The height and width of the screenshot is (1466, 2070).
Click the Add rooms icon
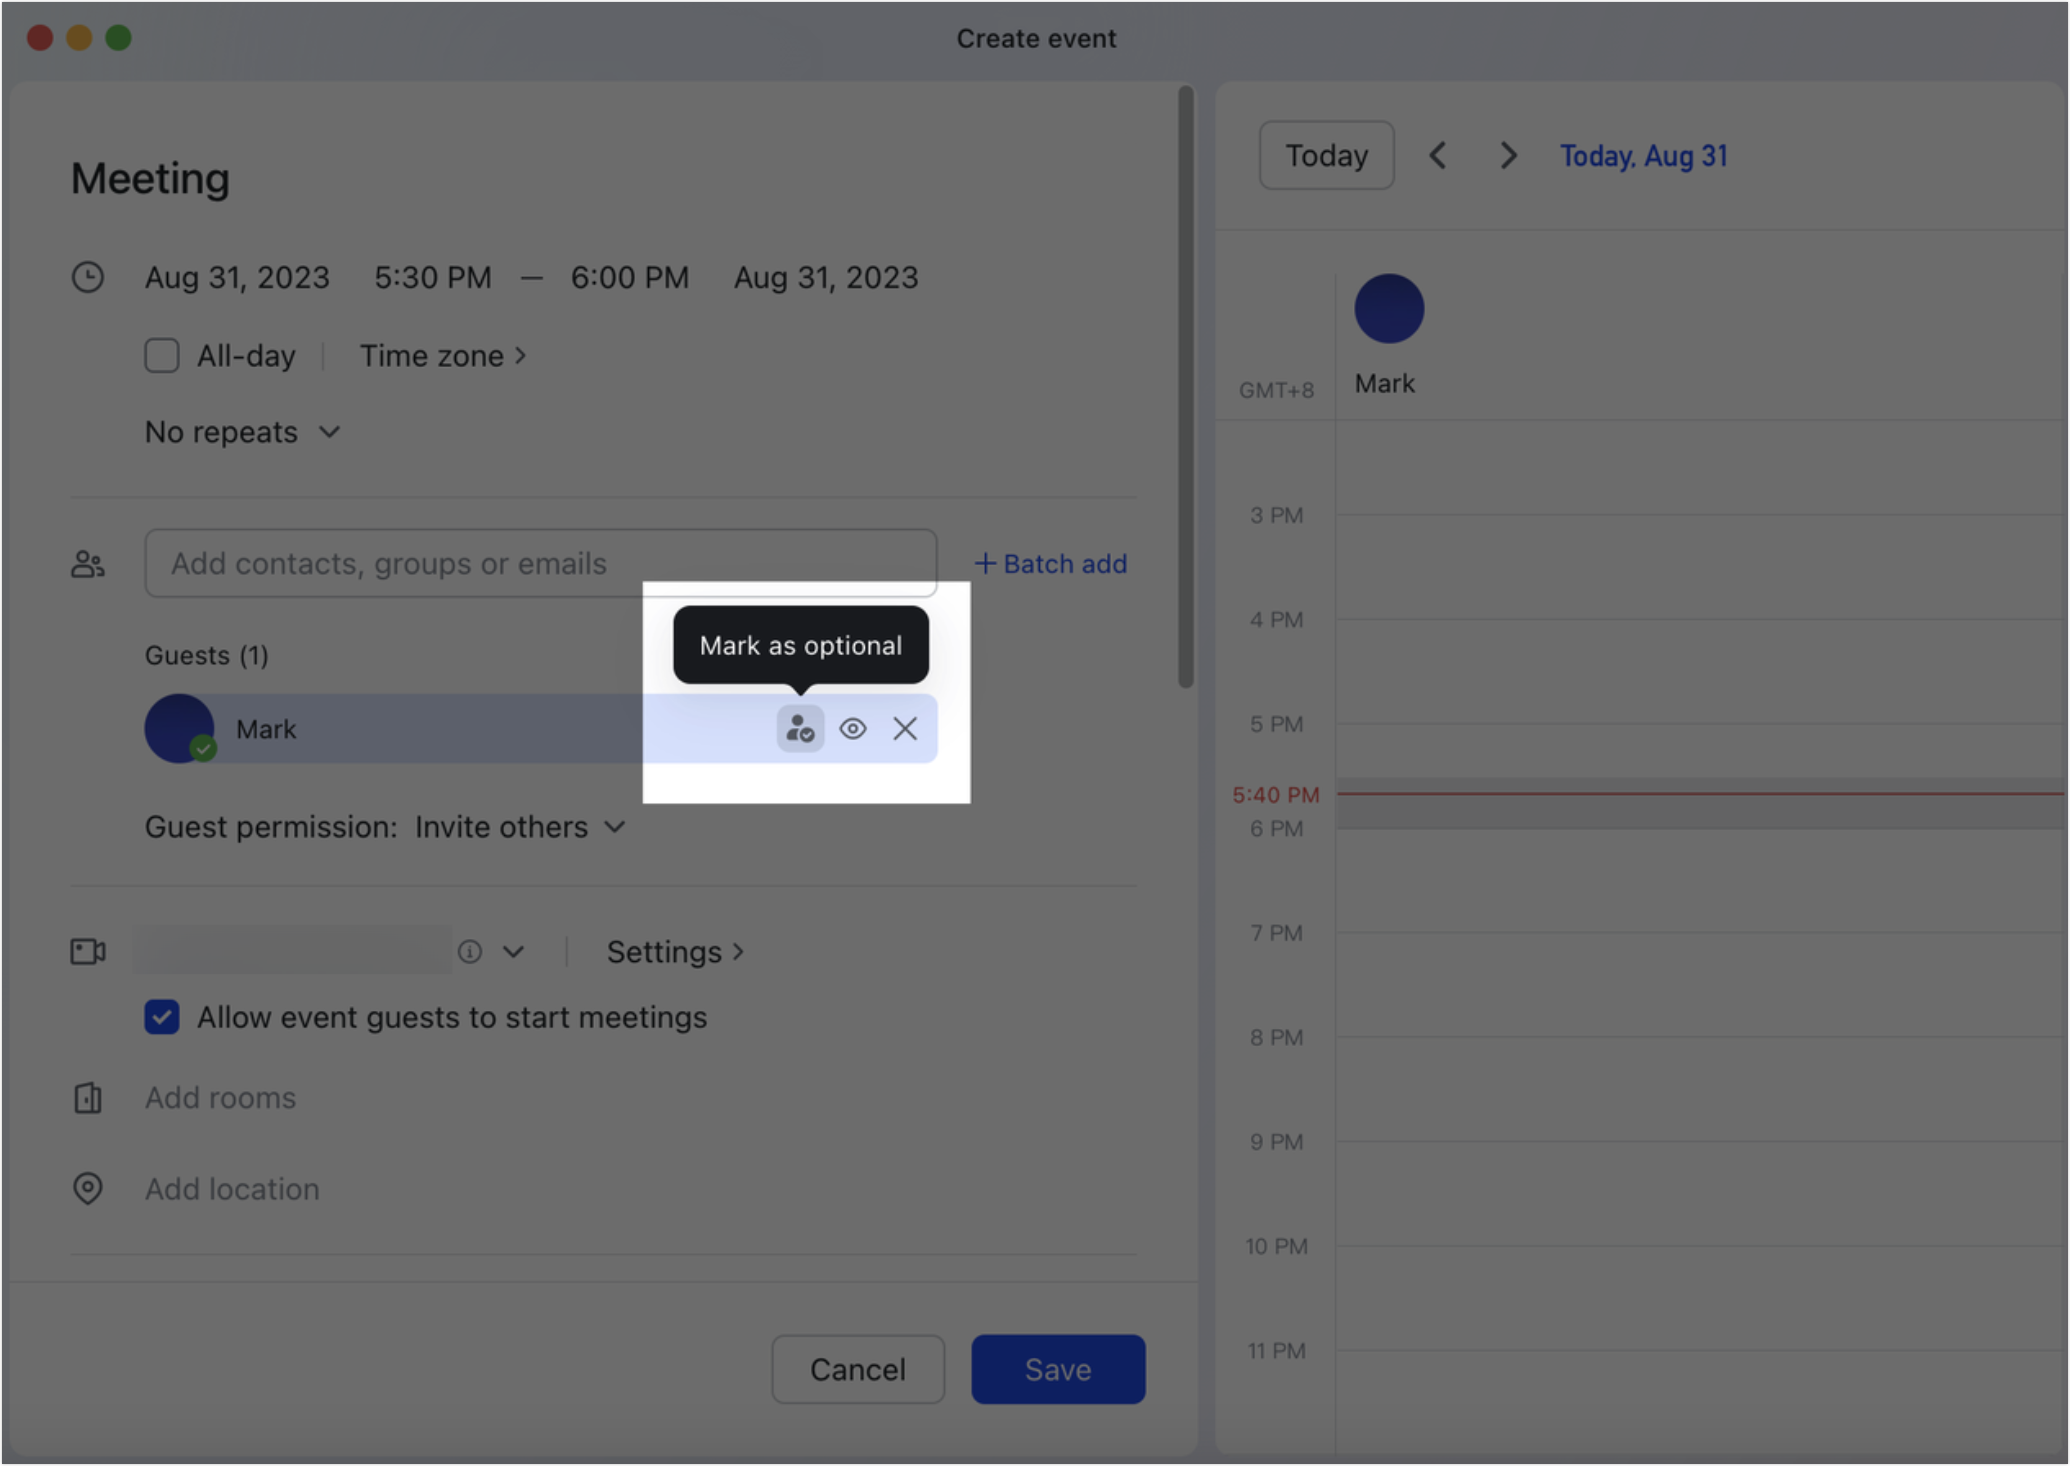tap(88, 1097)
